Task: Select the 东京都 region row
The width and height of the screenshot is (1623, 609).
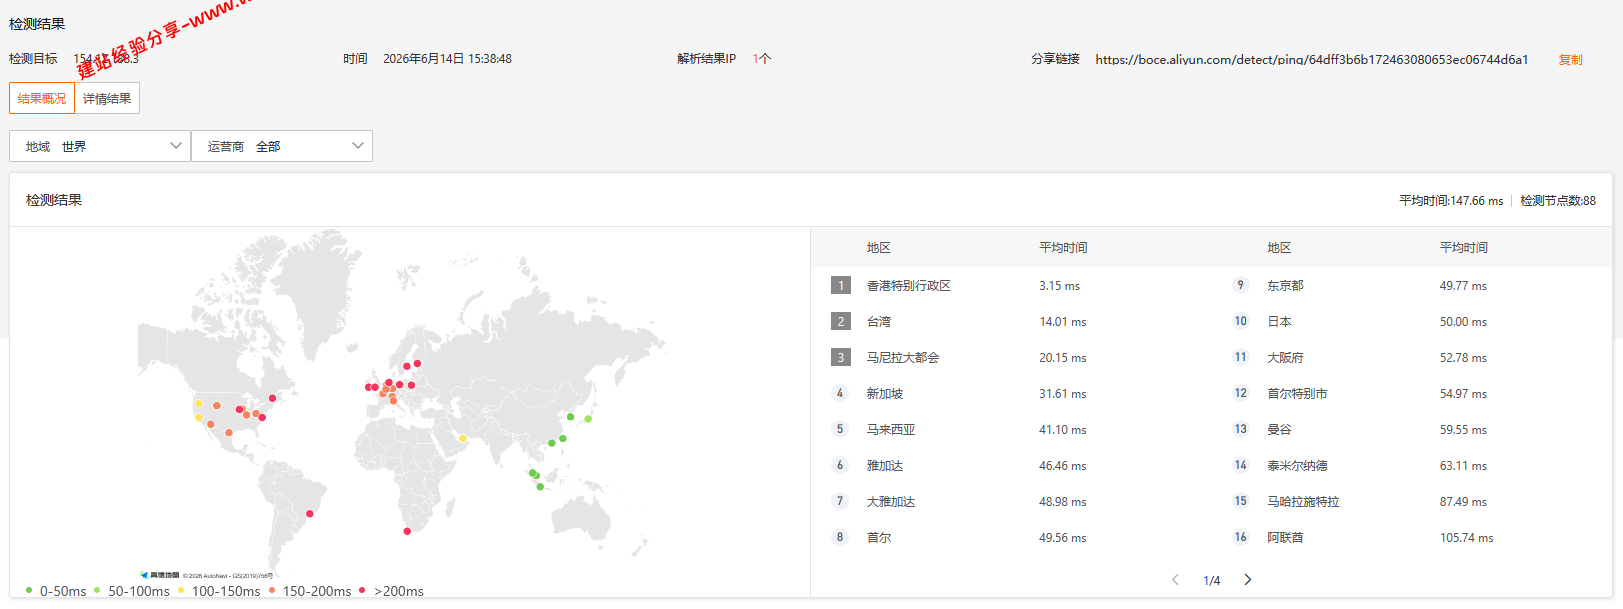Action: 1411,286
